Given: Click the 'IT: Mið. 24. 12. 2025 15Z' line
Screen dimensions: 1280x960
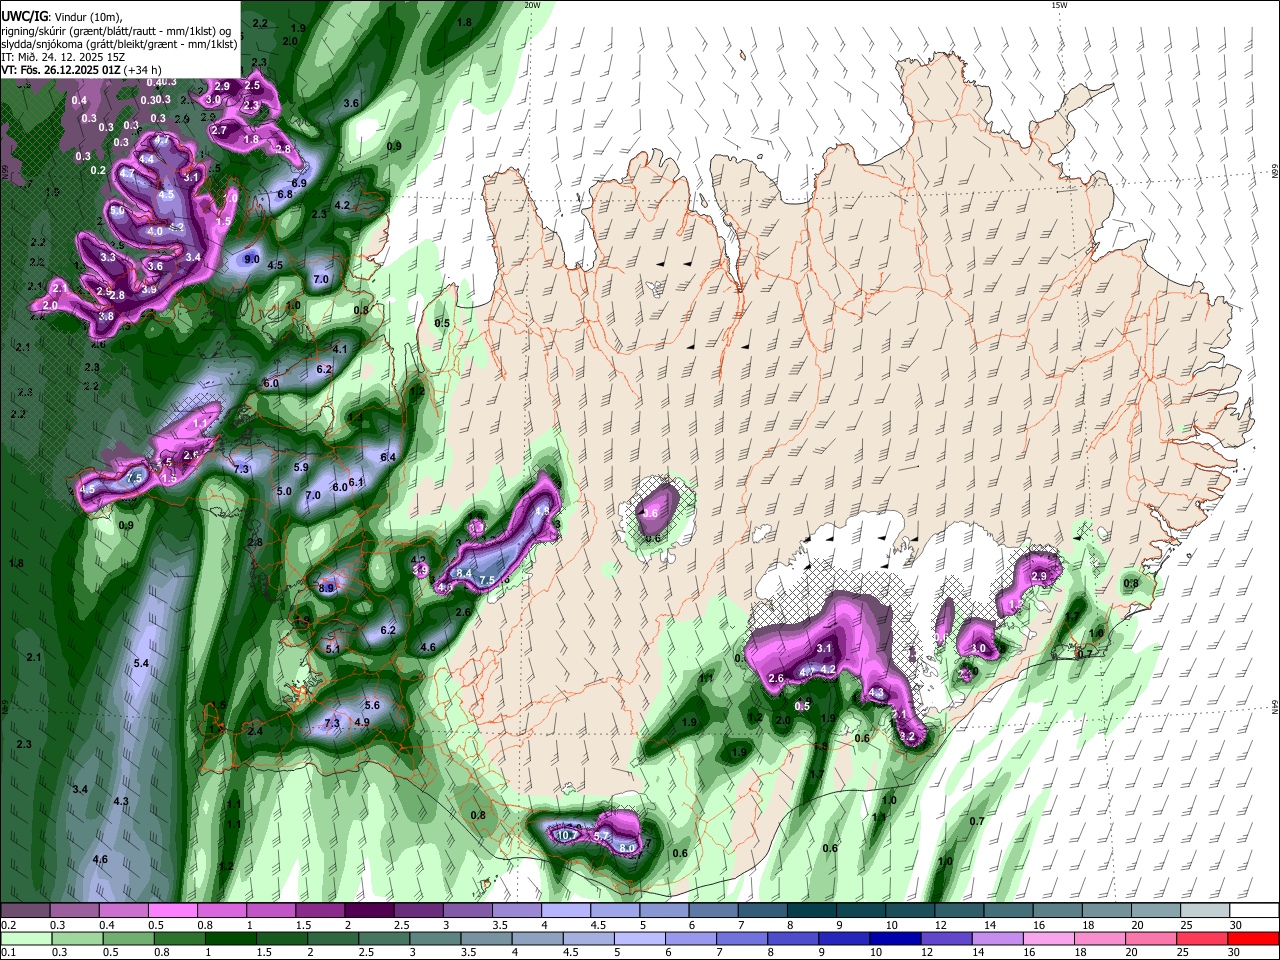Looking at the screenshot, I should pyautogui.click(x=61, y=57).
